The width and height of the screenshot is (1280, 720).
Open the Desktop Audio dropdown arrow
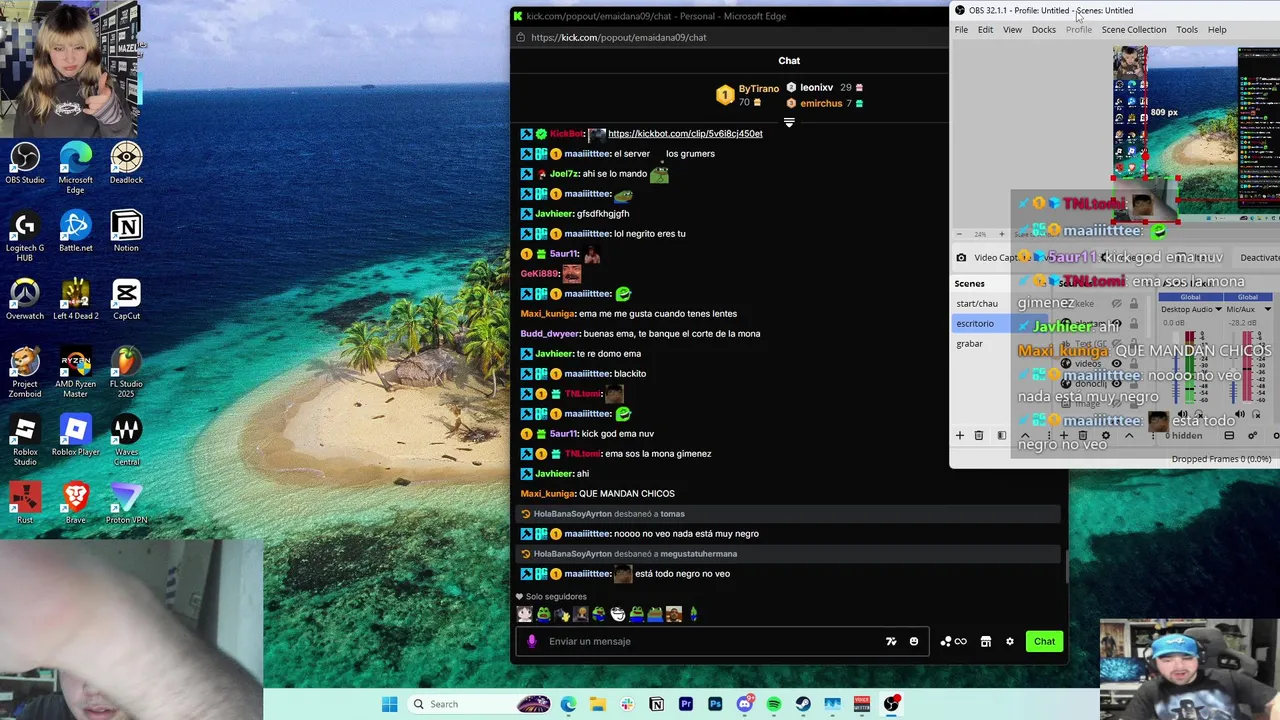1218,309
